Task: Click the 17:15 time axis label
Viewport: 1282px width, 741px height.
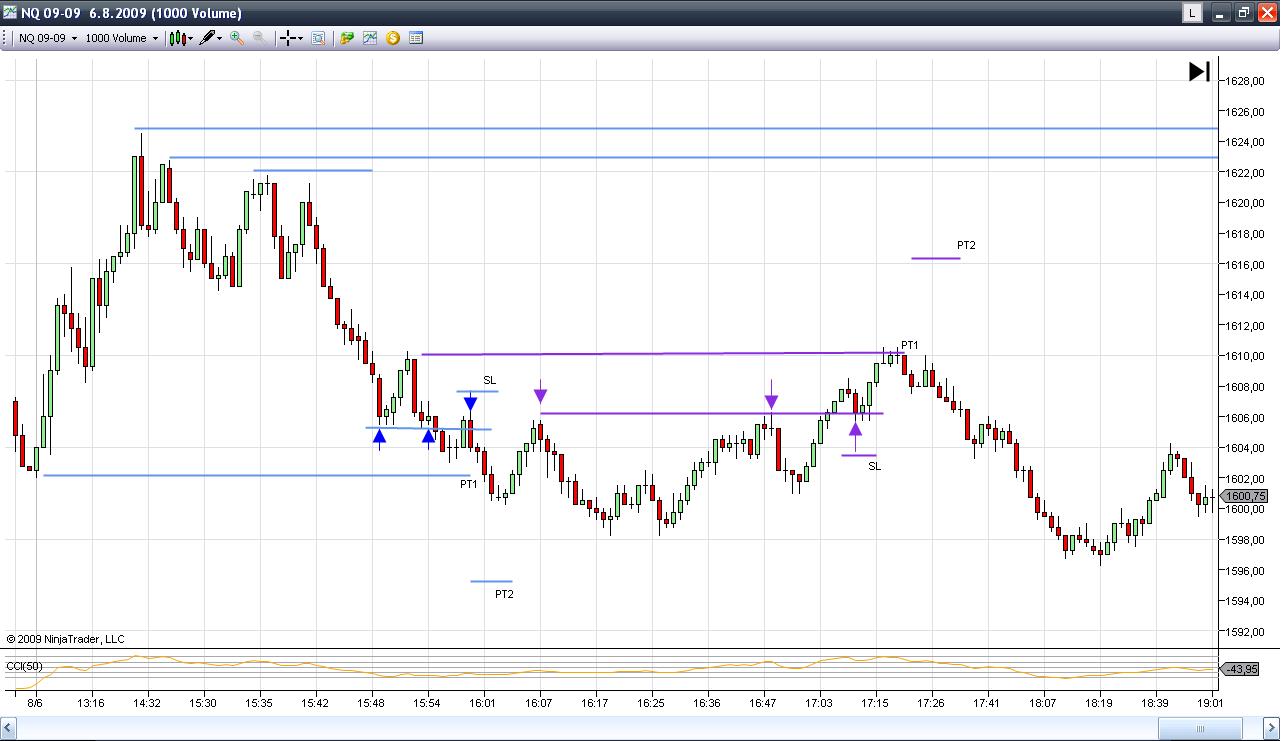Action: coord(875,703)
